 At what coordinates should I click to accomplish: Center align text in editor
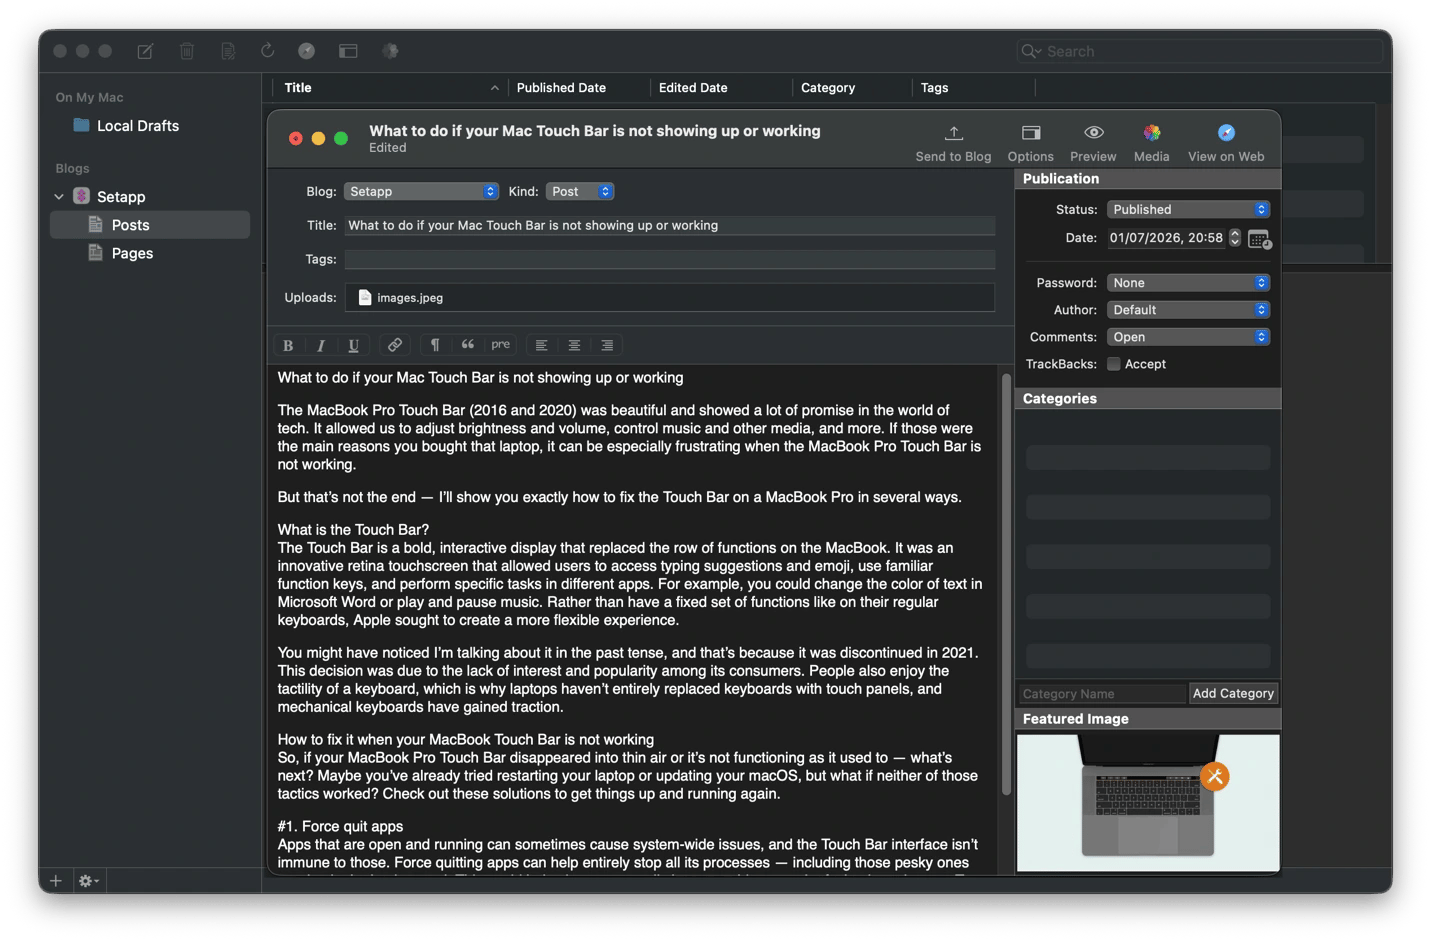click(x=574, y=345)
